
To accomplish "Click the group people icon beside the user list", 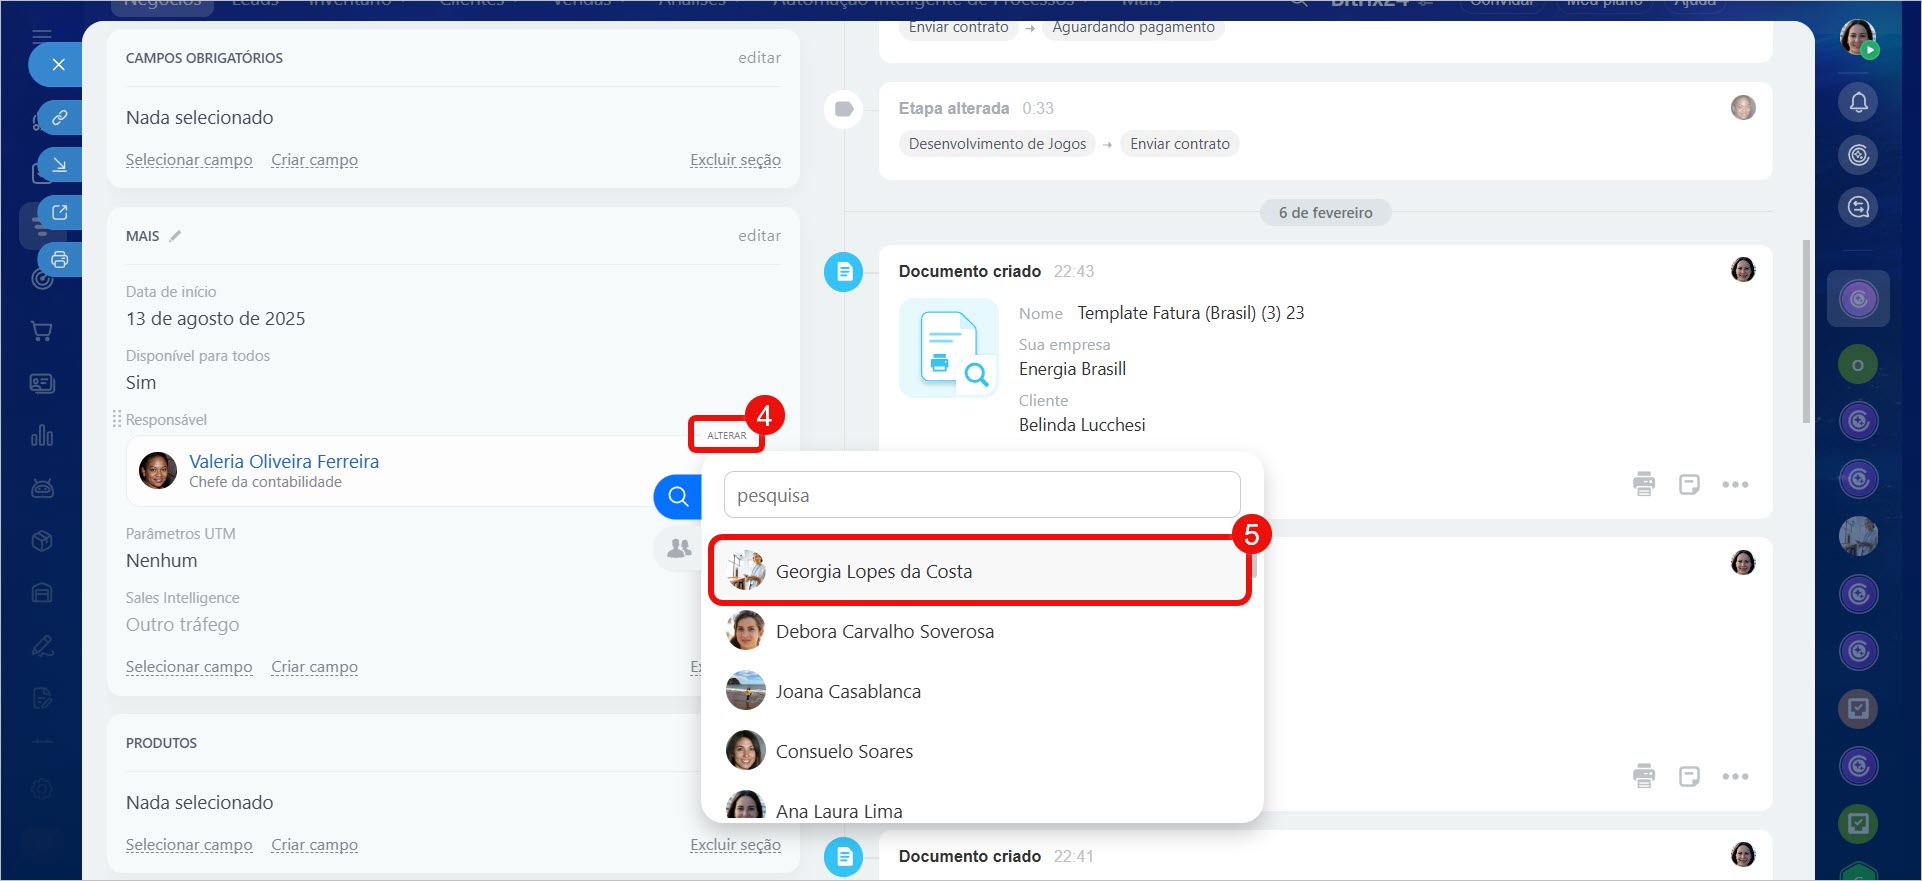I will pos(679,548).
